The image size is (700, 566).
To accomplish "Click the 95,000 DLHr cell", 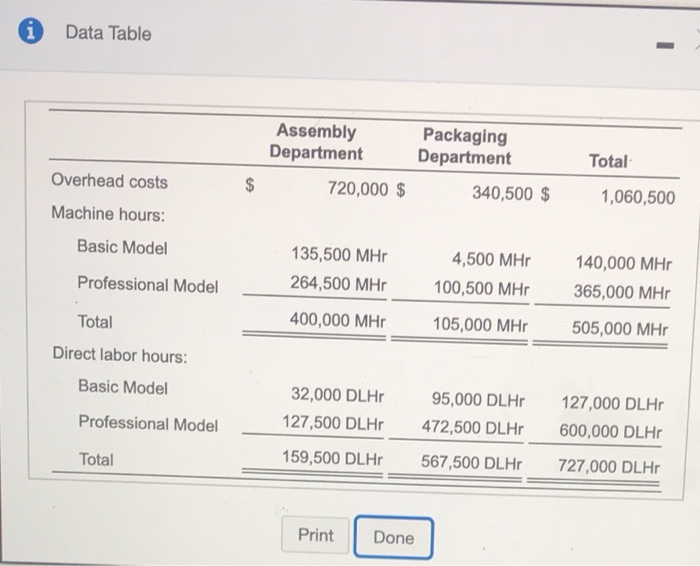I will 478,400.
